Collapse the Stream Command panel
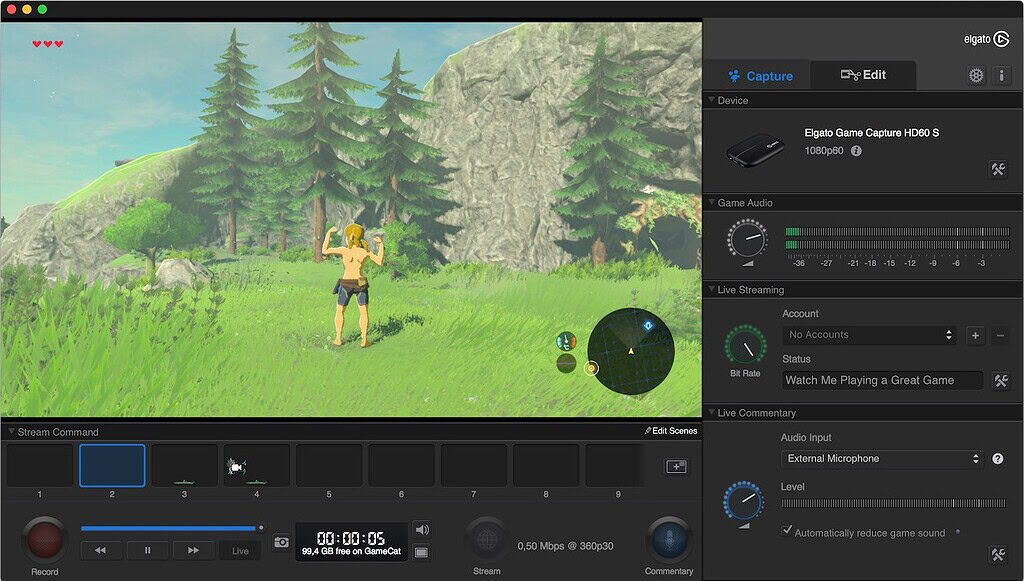The width and height of the screenshot is (1024, 581). (11, 432)
